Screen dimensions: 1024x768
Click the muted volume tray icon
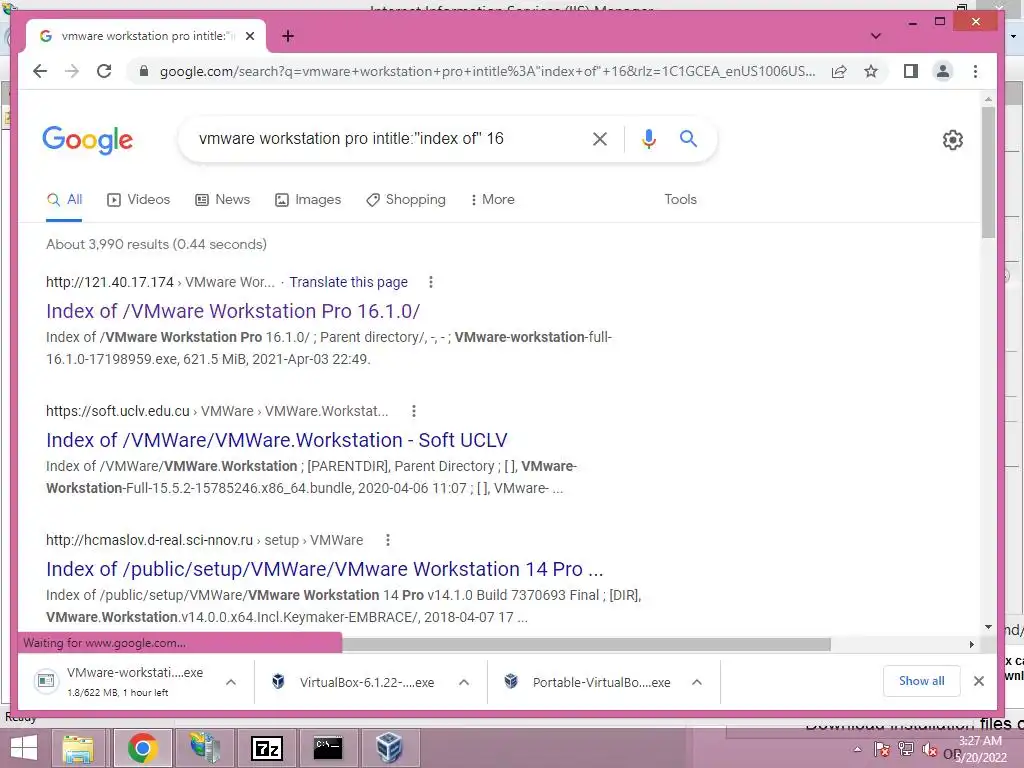pyautogui.click(x=929, y=750)
